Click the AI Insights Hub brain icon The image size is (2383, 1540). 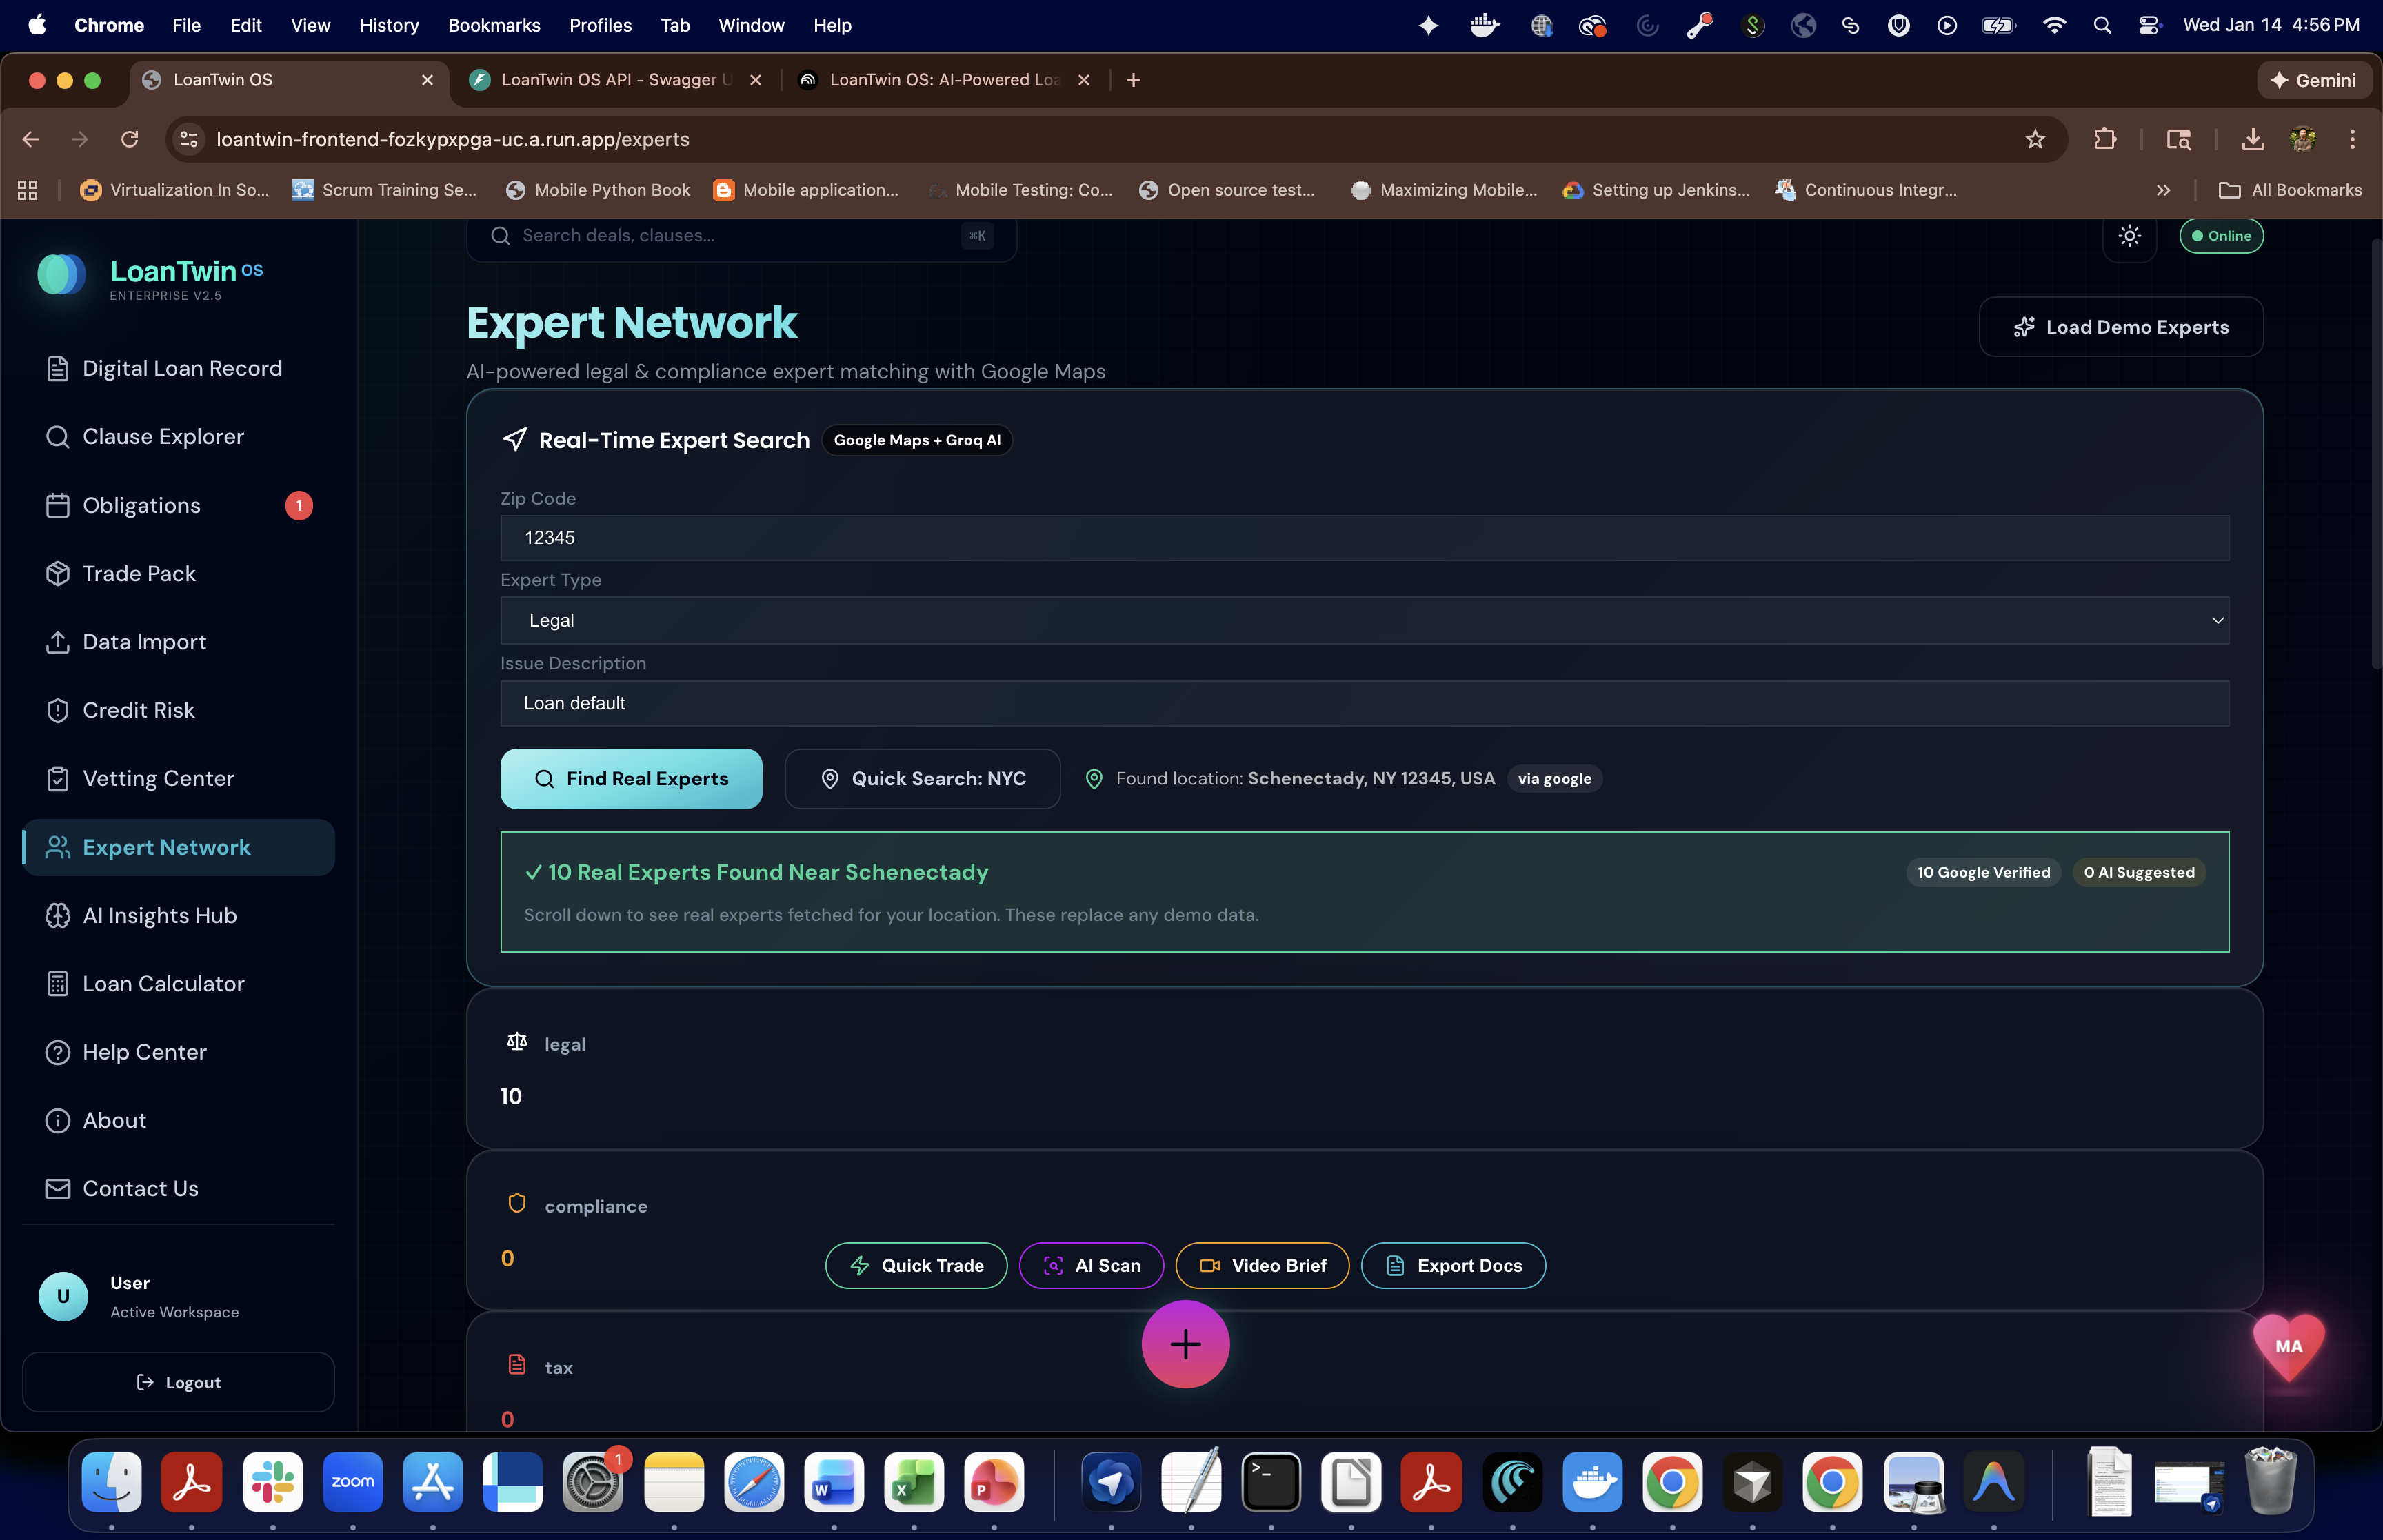click(57, 916)
